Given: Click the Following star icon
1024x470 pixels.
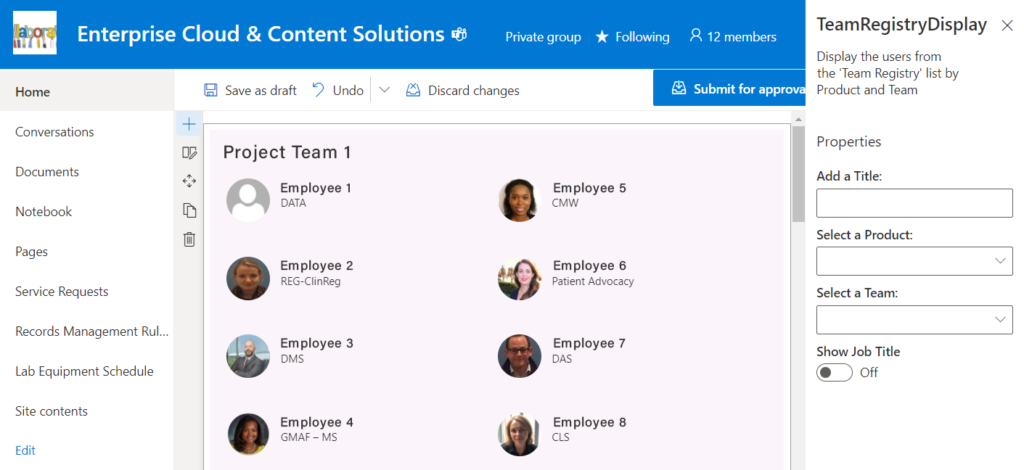Looking at the screenshot, I should coord(602,37).
